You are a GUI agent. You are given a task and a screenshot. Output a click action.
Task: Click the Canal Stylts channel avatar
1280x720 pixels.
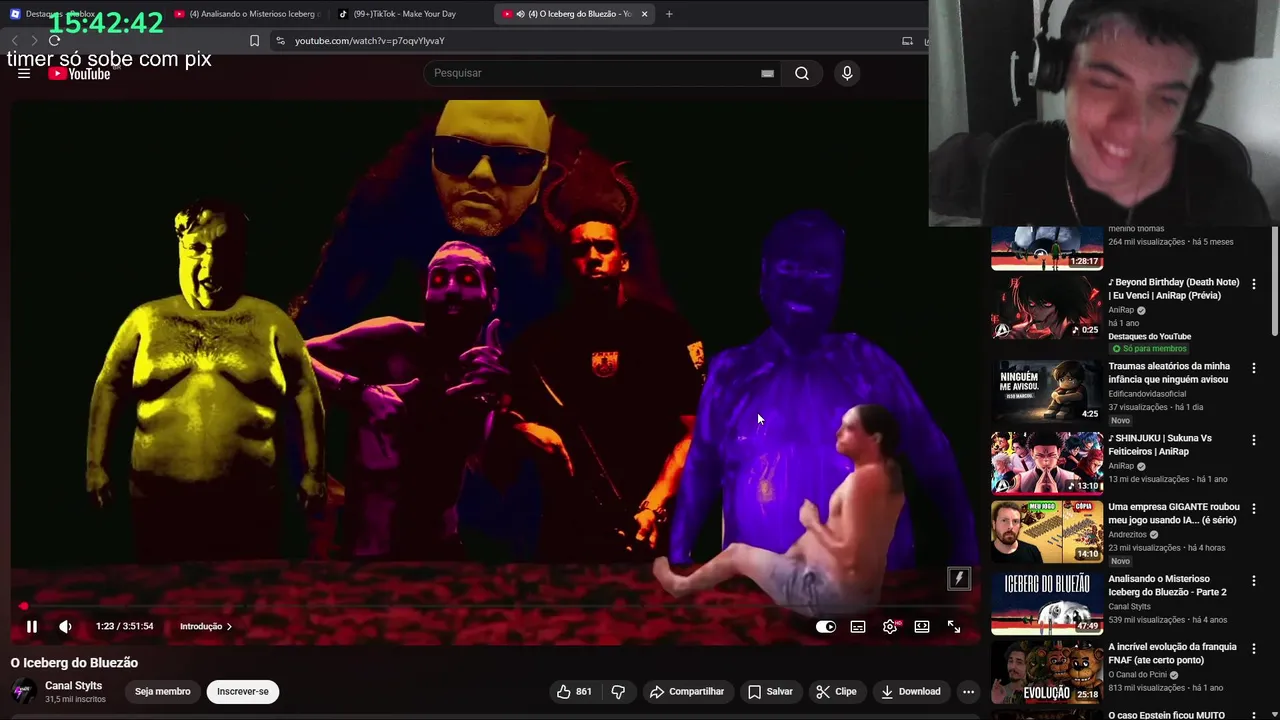24,691
